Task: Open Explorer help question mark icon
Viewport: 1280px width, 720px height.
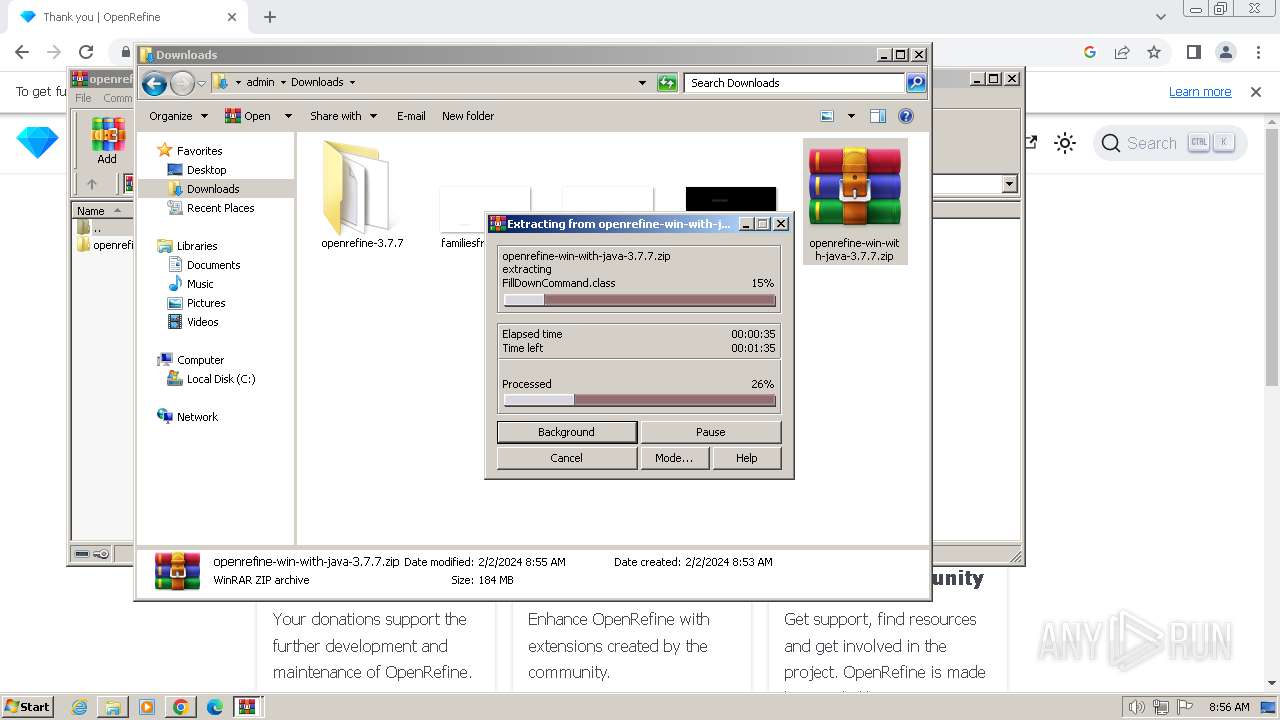Action: [x=906, y=116]
